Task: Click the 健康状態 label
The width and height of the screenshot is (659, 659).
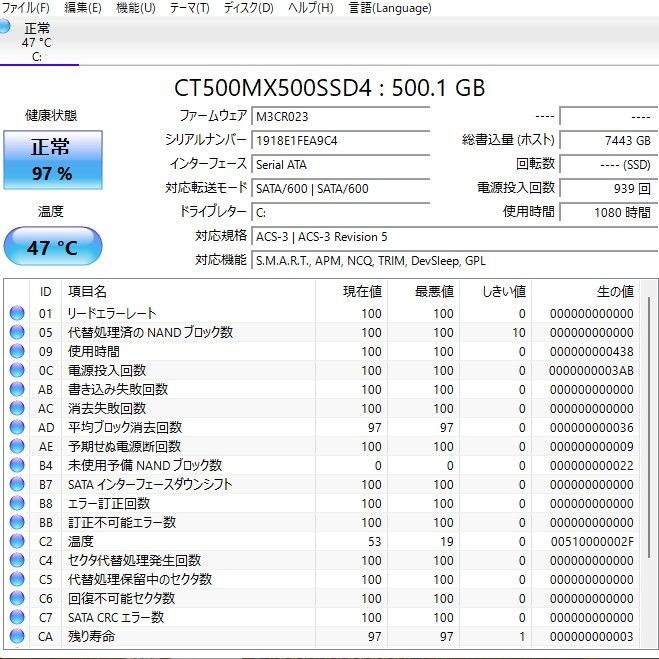Action: 51,115
